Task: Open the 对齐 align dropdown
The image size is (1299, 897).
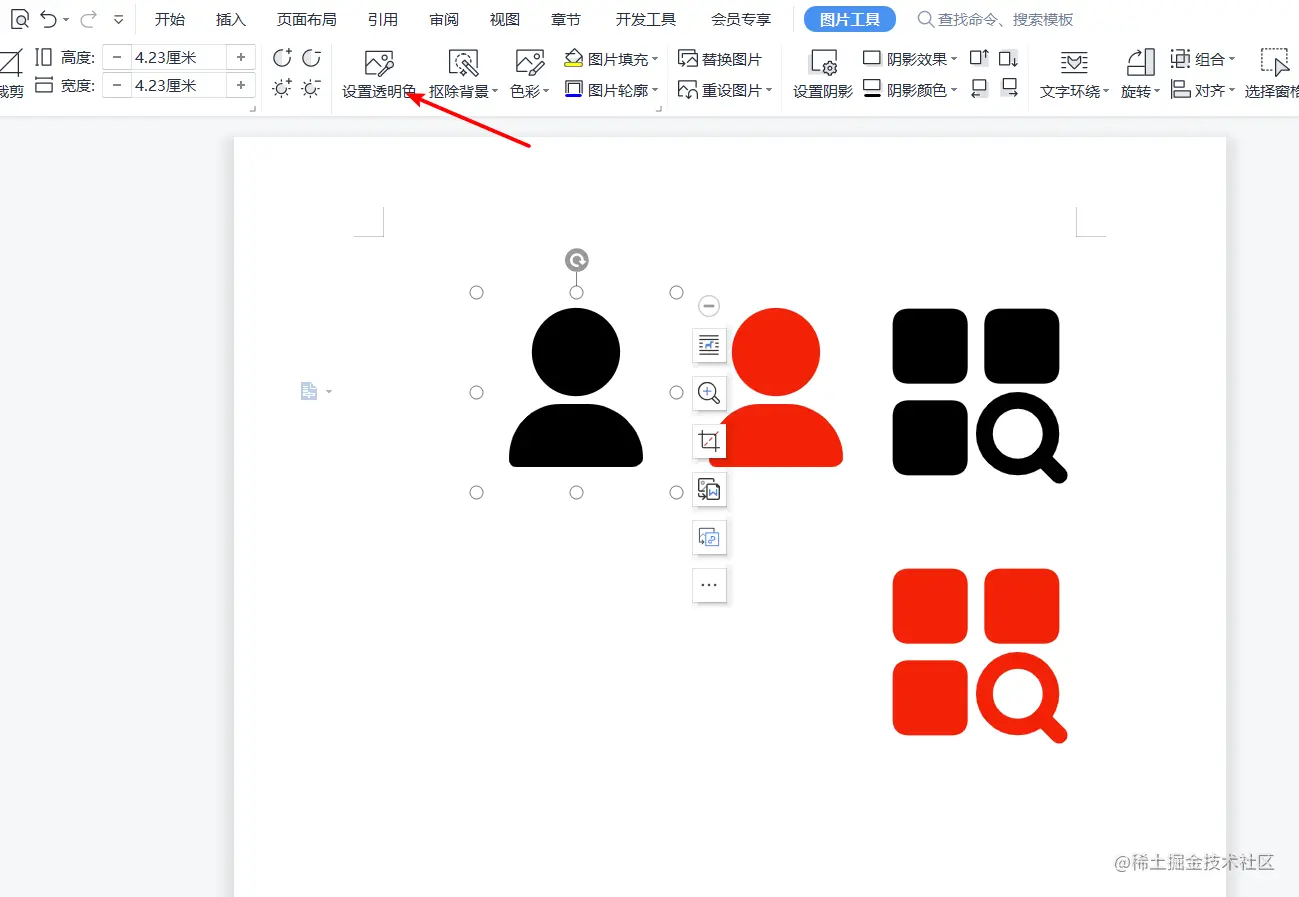Action: click(1203, 90)
